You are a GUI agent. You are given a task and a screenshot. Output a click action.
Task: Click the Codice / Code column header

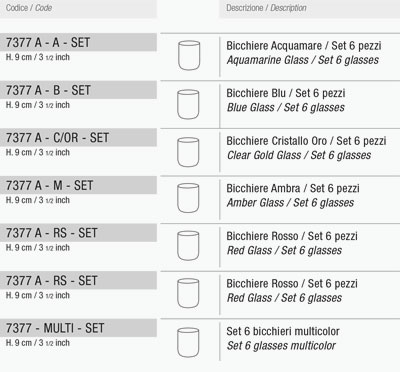(x=29, y=8)
